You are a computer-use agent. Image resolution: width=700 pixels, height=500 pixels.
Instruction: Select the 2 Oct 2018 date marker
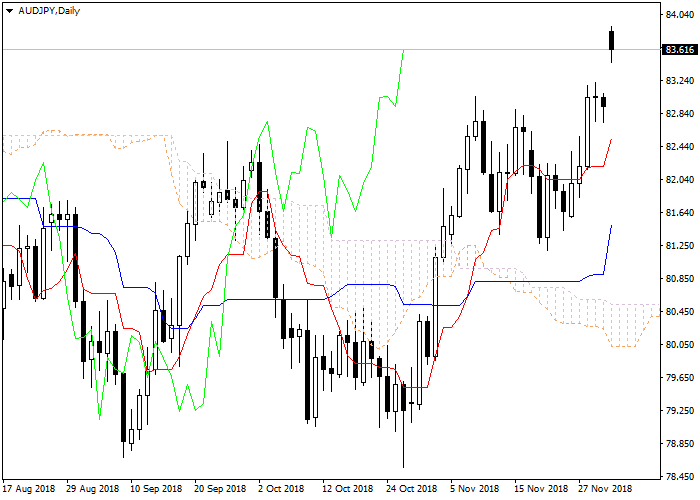(280, 489)
